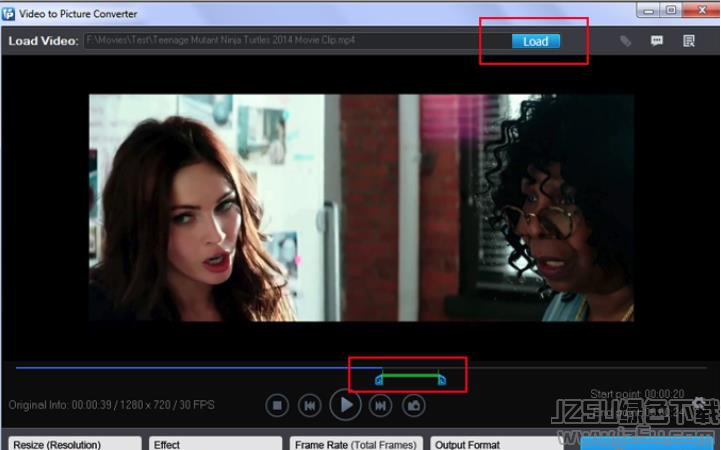This screenshot has width=721, height=450.
Task: Play the loaded video
Action: click(345, 405)
